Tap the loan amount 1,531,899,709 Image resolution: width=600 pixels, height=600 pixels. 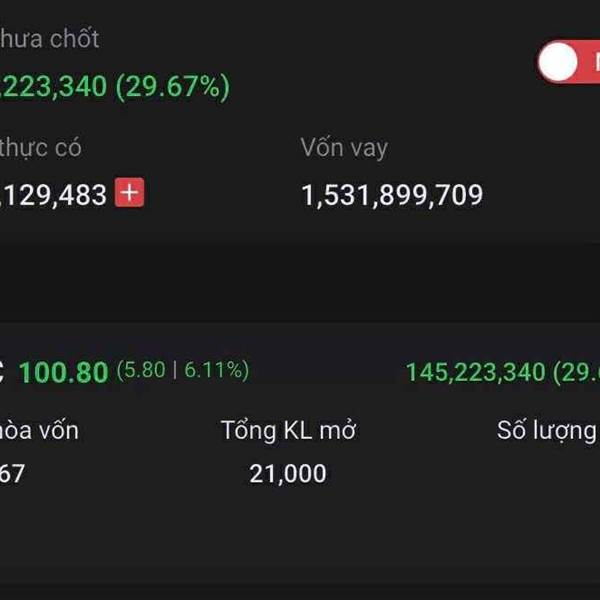pos(392,195)
